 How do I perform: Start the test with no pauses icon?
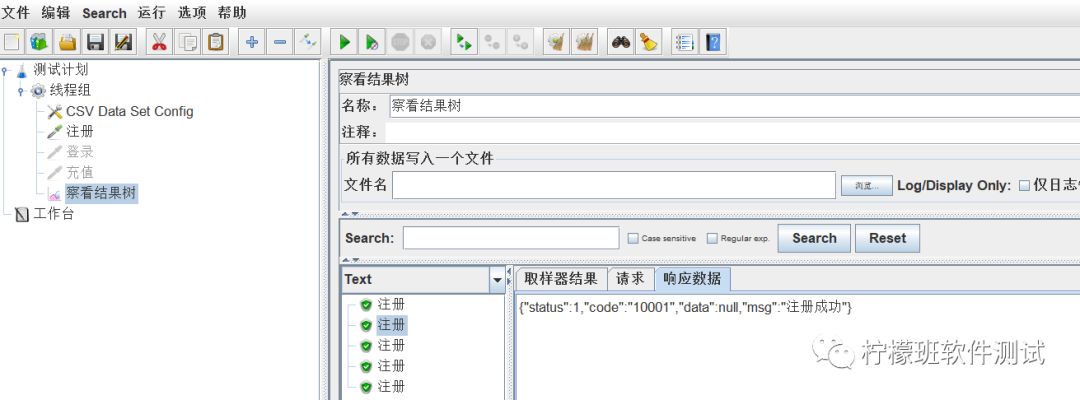click(372, 43)
